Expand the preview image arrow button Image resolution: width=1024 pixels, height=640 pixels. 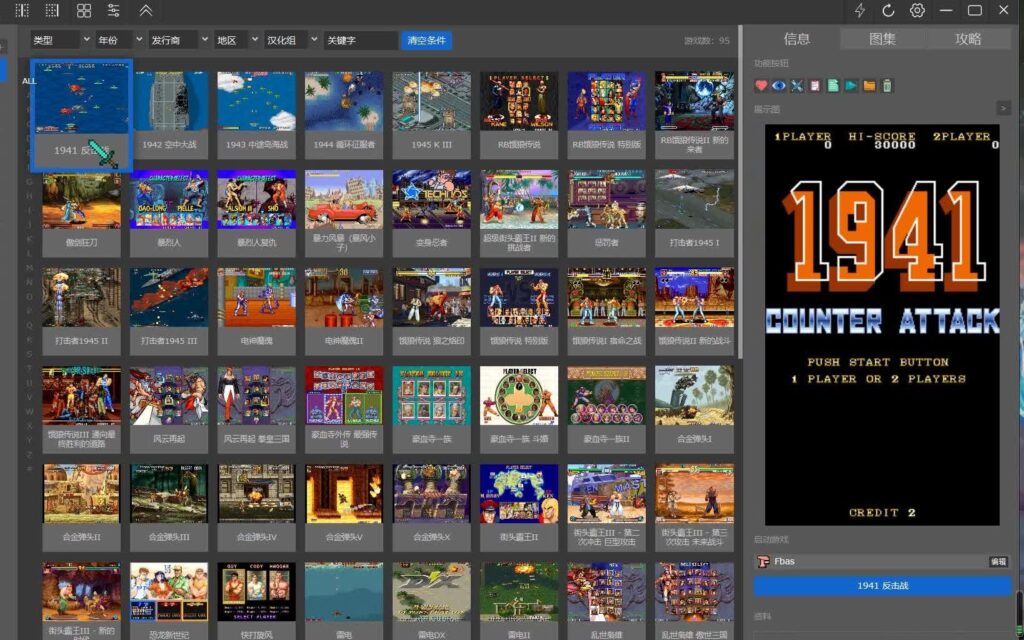(x=1004, y=108)
